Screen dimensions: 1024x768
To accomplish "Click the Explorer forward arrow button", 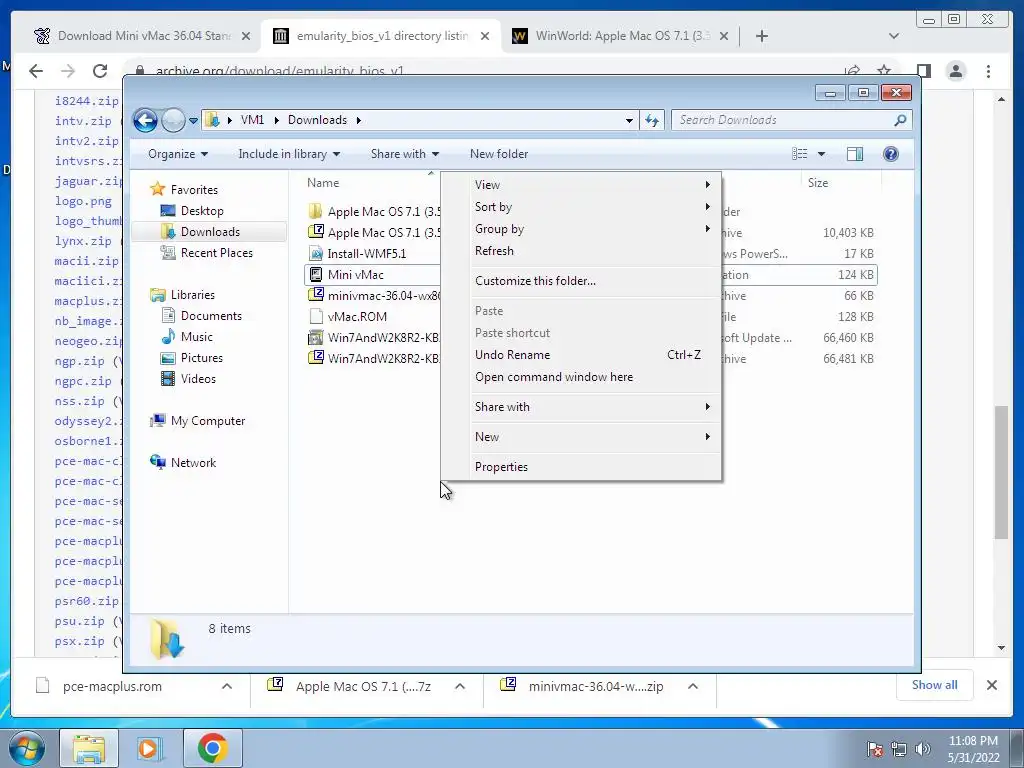I will pos(173,120).
